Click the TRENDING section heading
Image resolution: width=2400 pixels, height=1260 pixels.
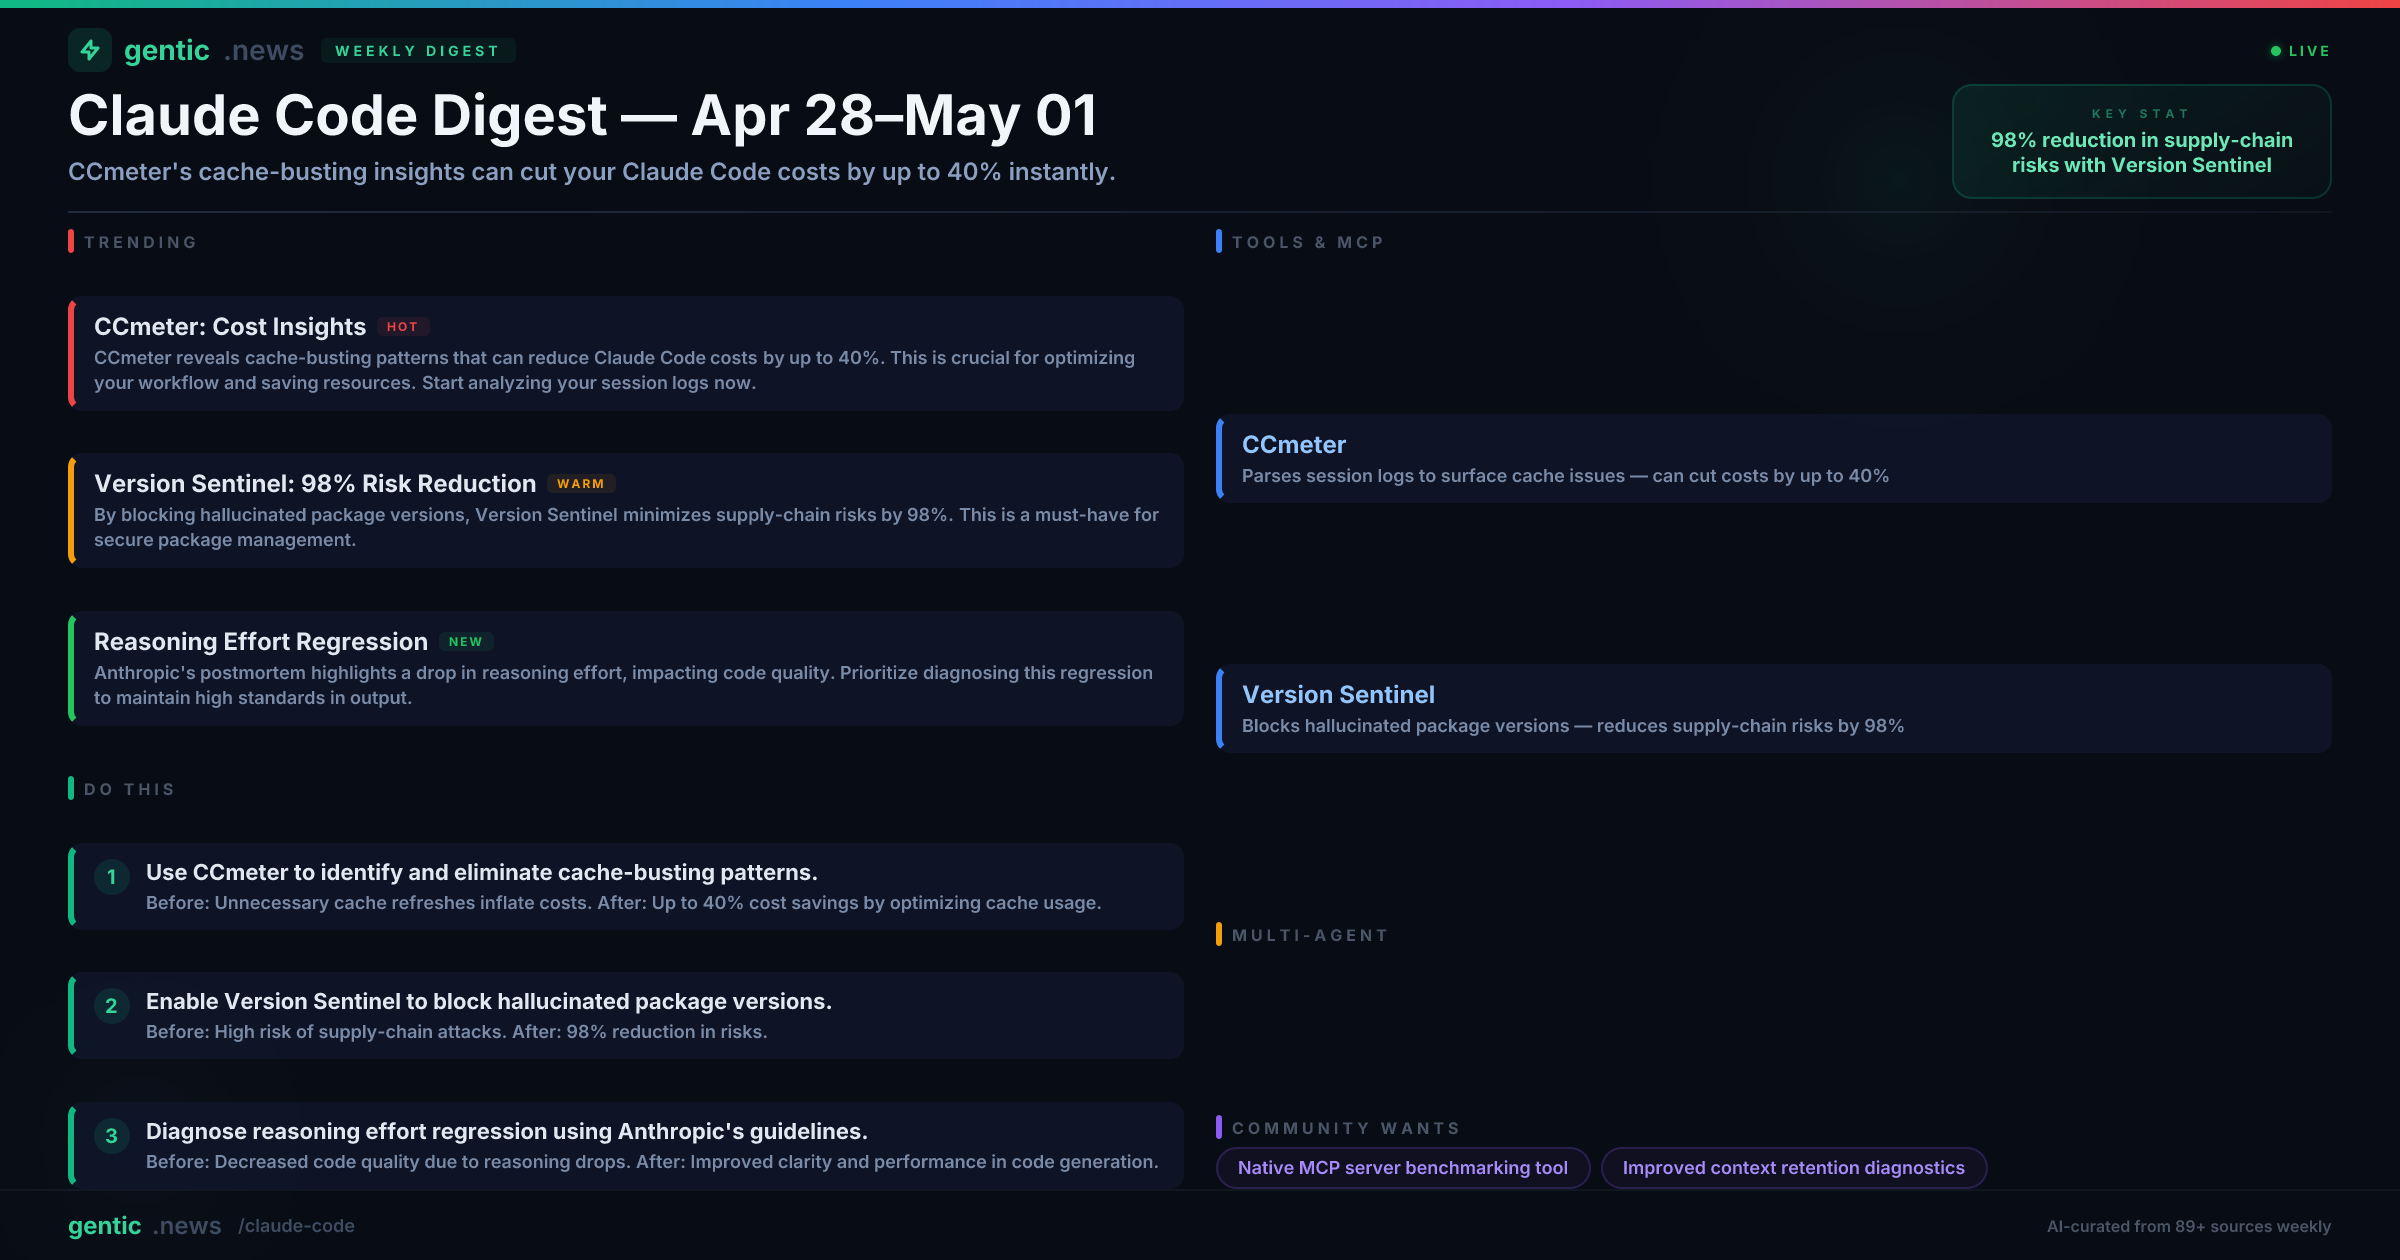tap(140, 242)
